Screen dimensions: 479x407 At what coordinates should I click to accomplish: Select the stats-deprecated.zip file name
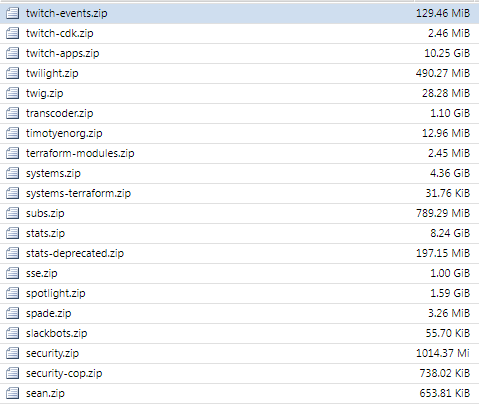[x=75, y=253]
